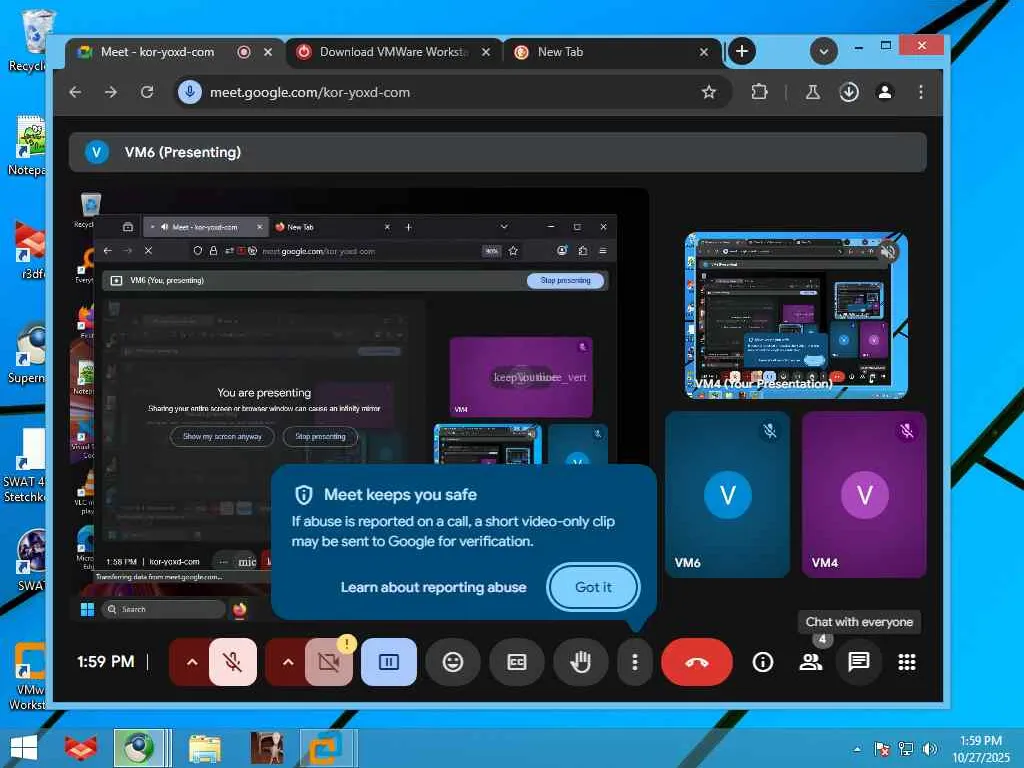
Task: Open the browser profile icon
Action: tap(885, 92)
